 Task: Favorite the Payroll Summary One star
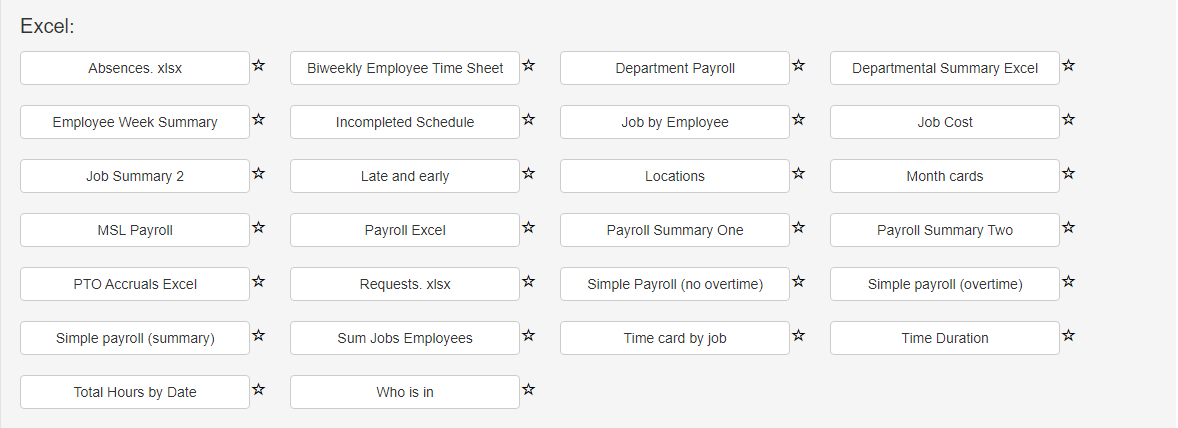(799, 228)
